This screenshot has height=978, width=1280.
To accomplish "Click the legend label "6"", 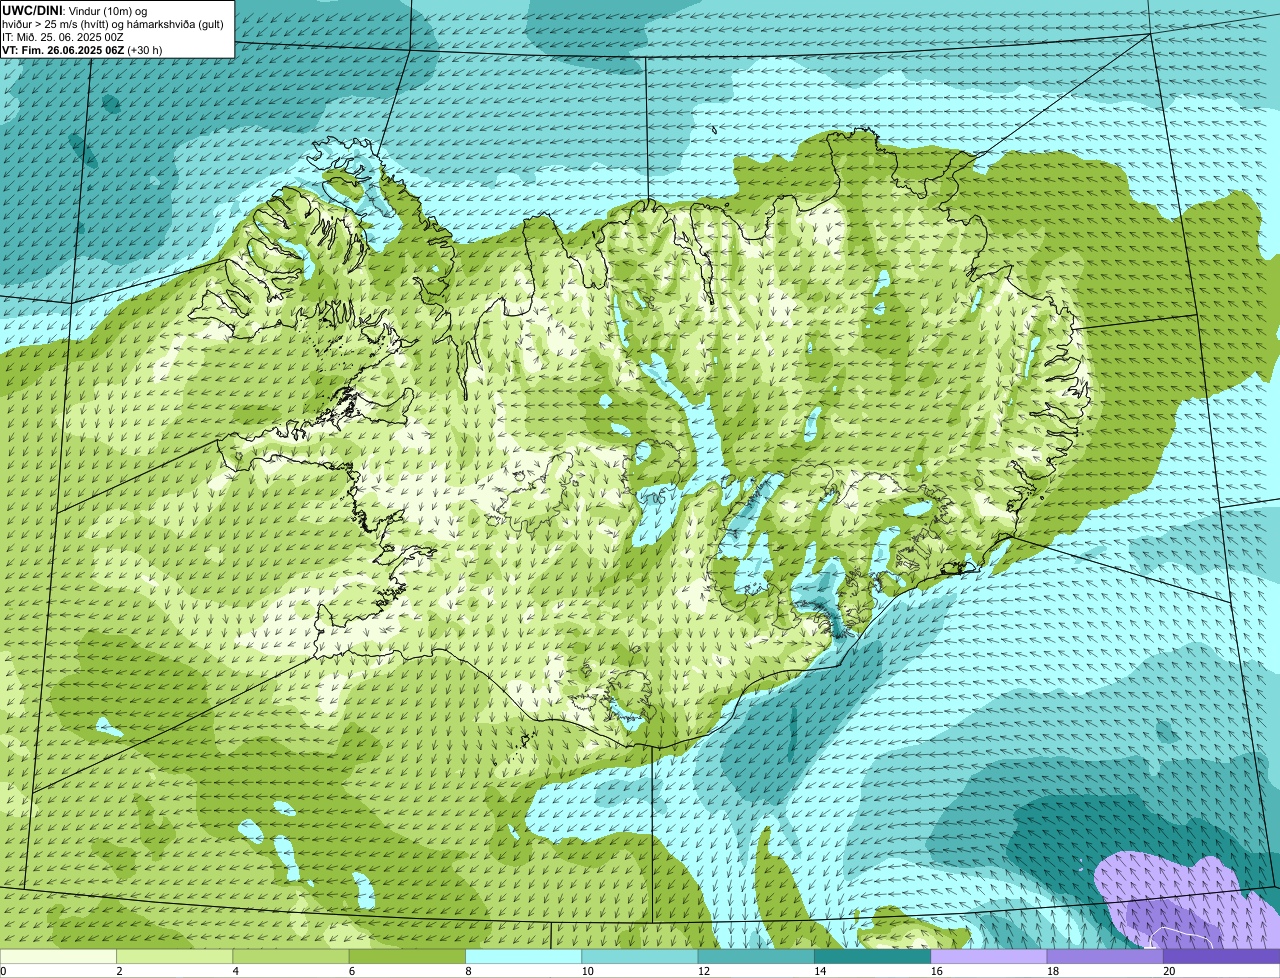I will pyautogui.click(x=351, y=971).
